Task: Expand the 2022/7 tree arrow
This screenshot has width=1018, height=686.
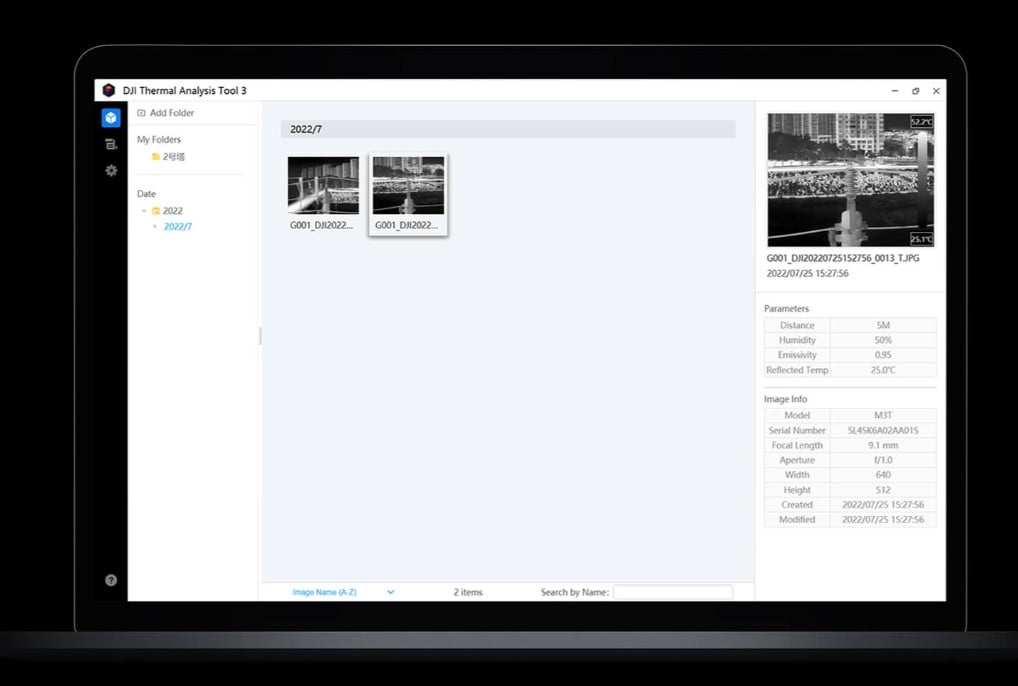Action: [155, 227]
